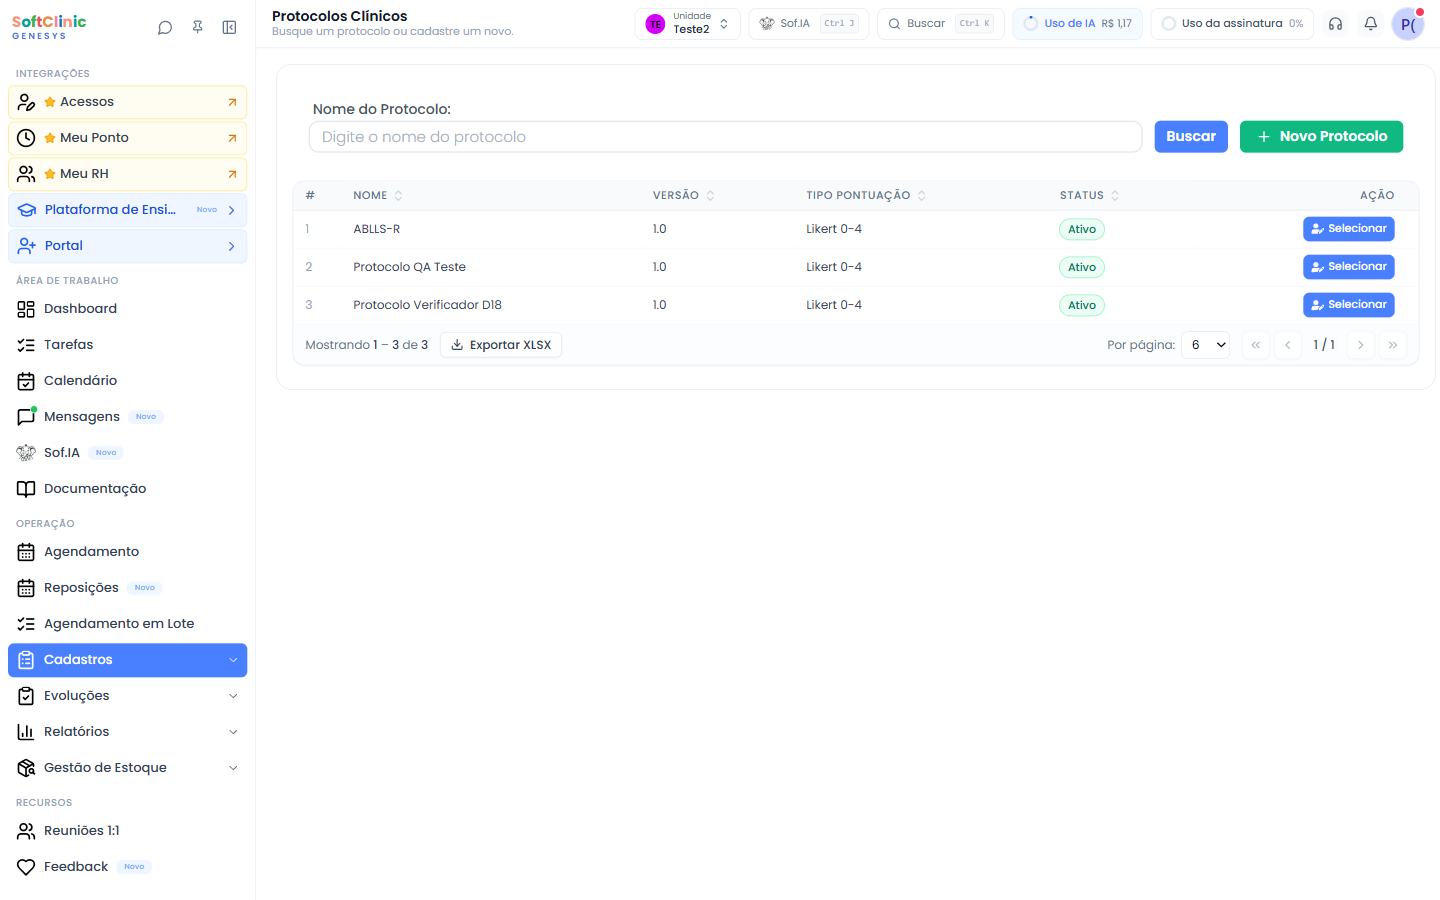Expand Plataforma de Ensino item

pyautogui.click(x=128, y=210)
